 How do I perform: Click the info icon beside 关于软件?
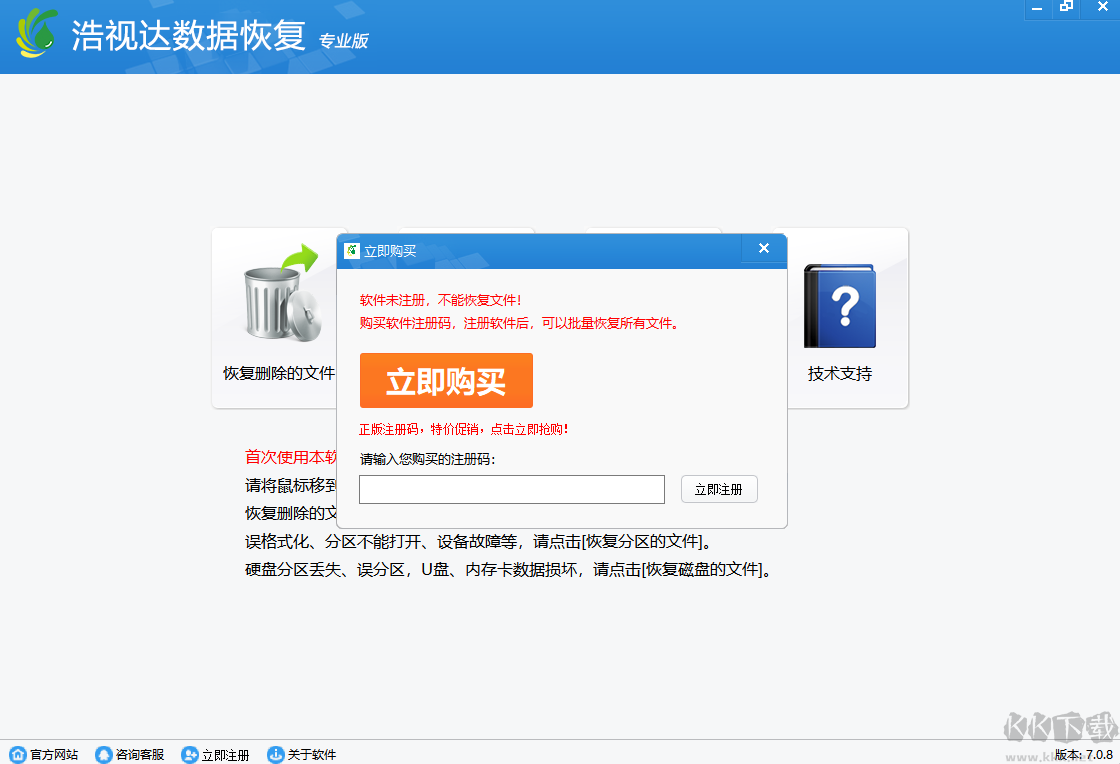[x=274, y=755]
